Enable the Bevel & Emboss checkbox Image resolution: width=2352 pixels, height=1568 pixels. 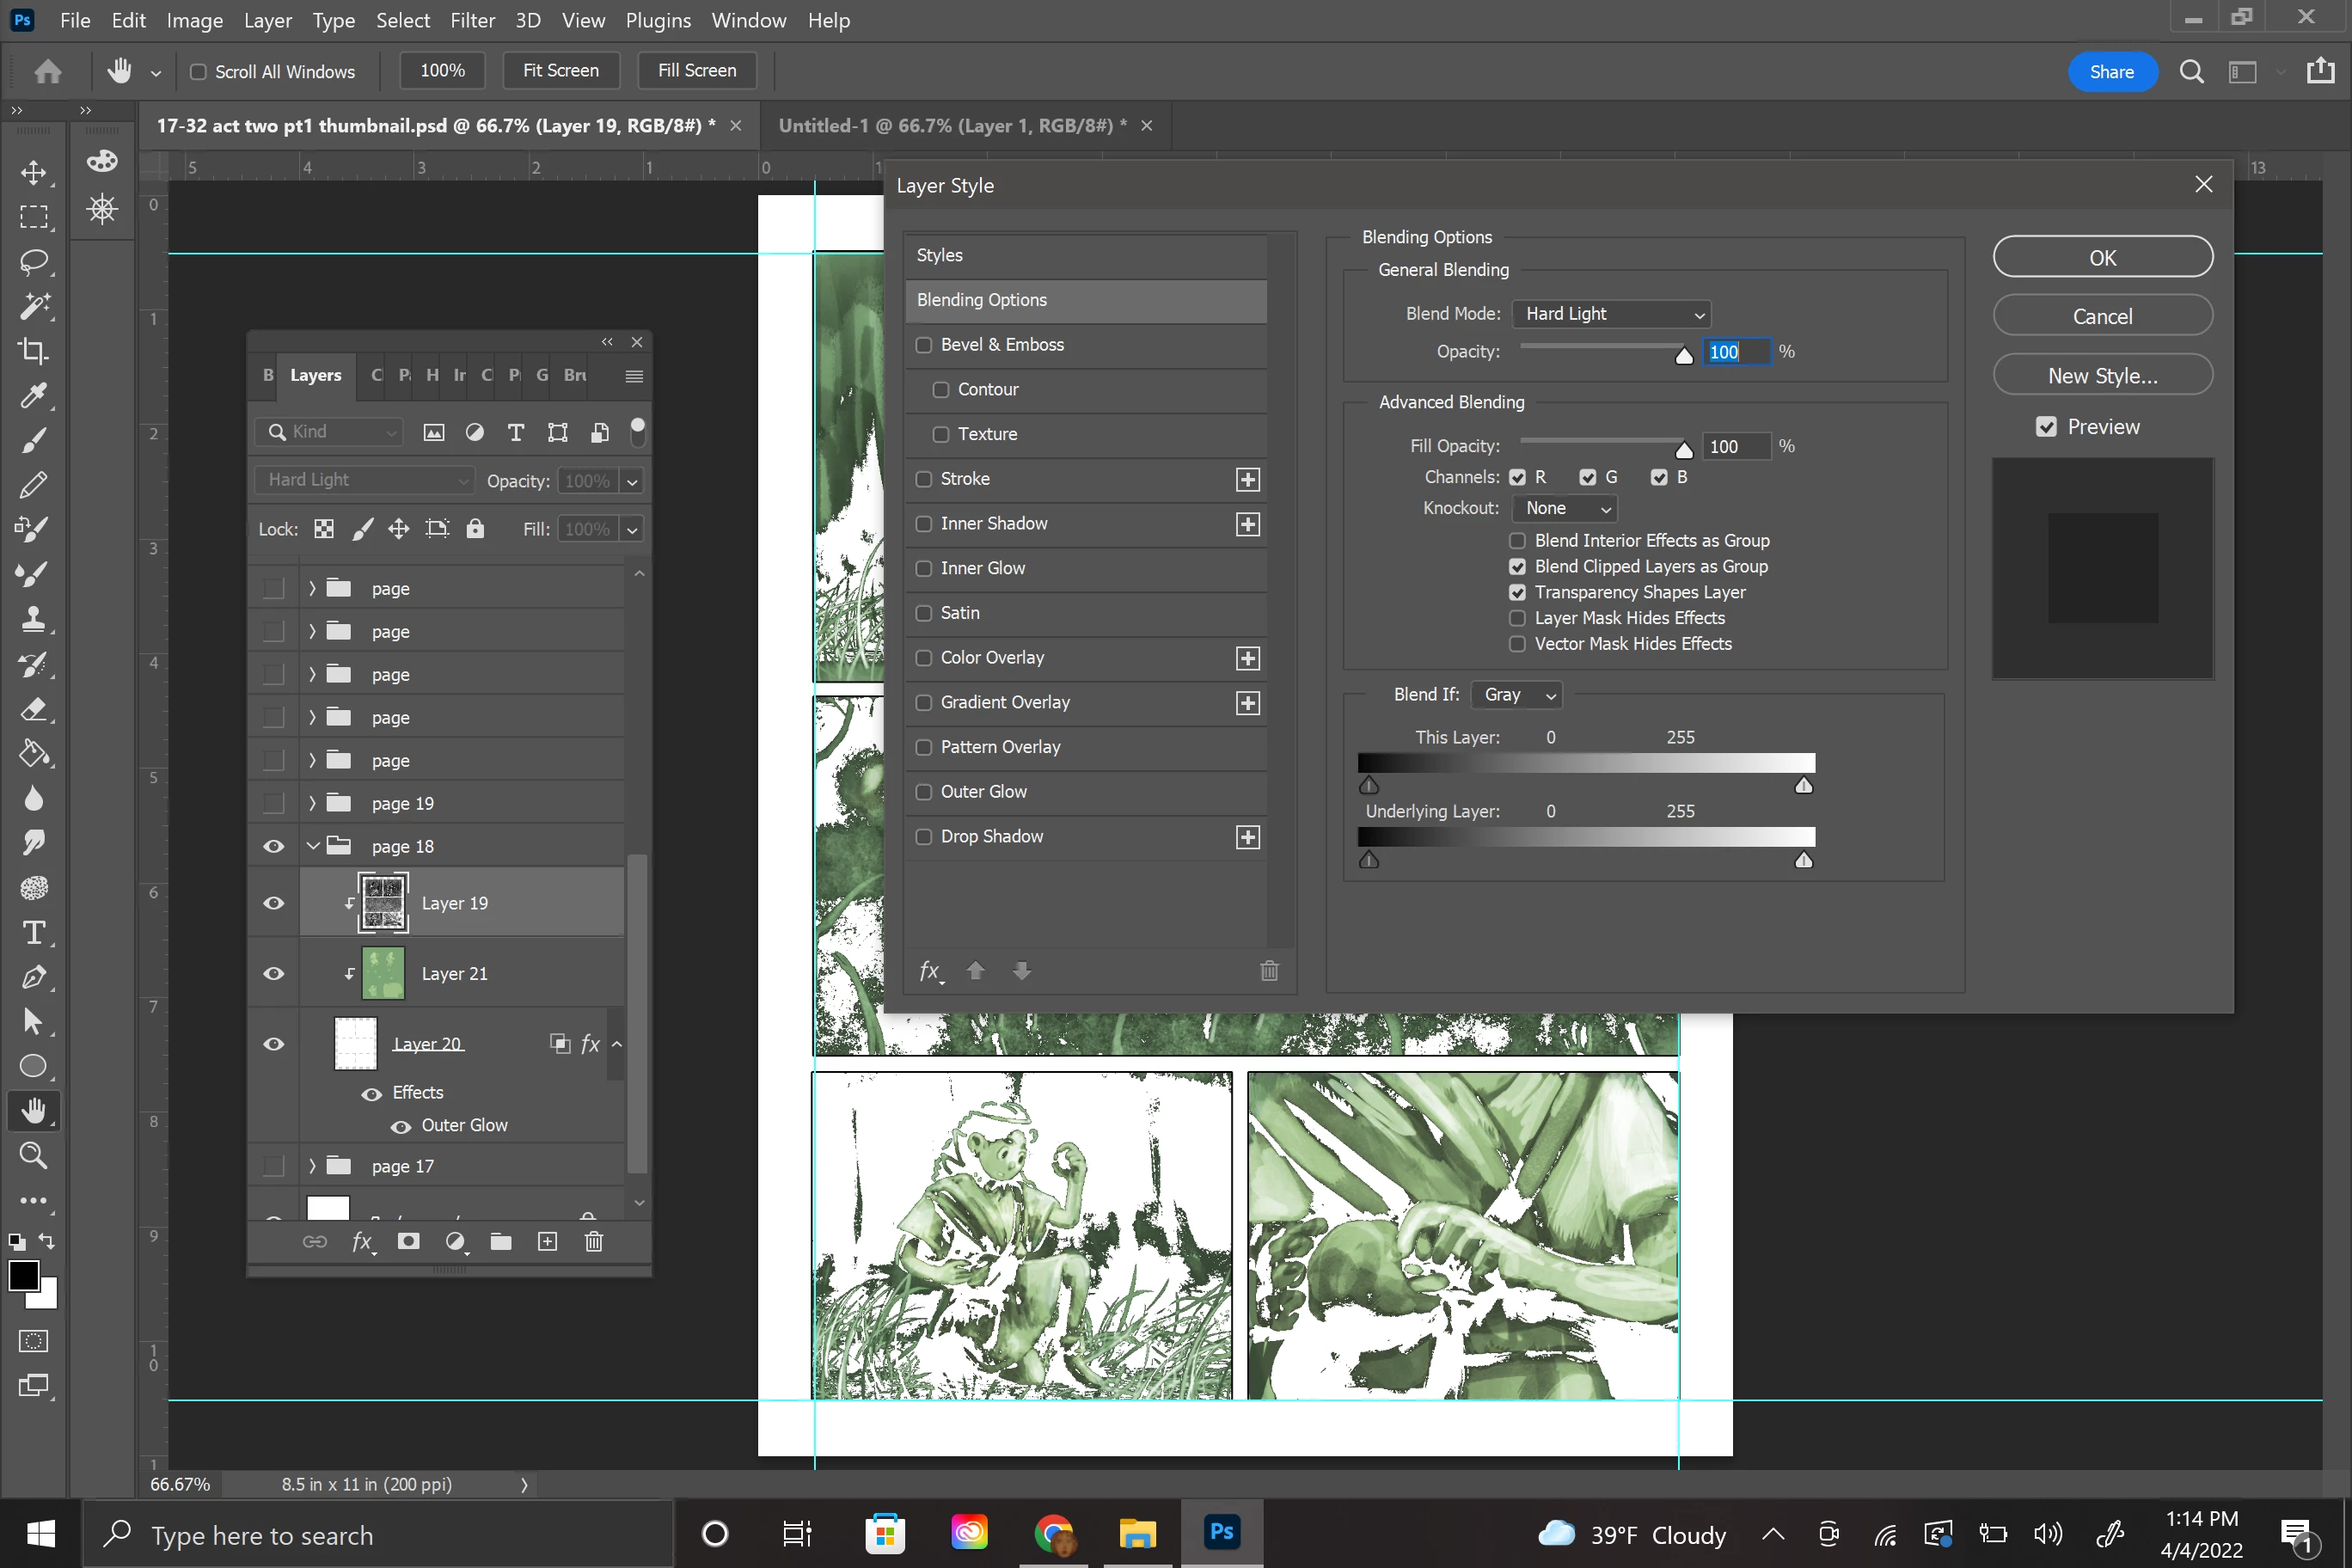click(924, 345)
